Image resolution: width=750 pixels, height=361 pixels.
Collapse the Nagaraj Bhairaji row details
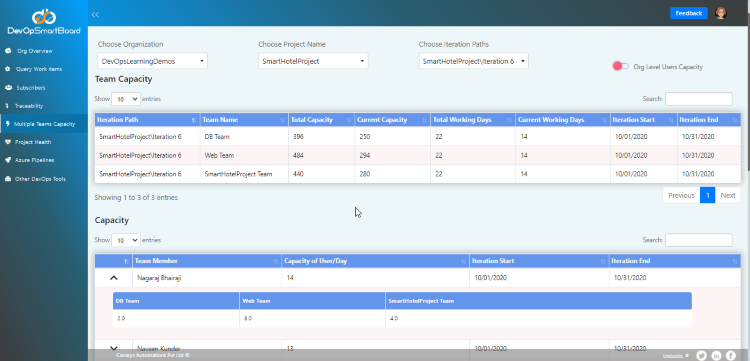[x=113, y=277]
